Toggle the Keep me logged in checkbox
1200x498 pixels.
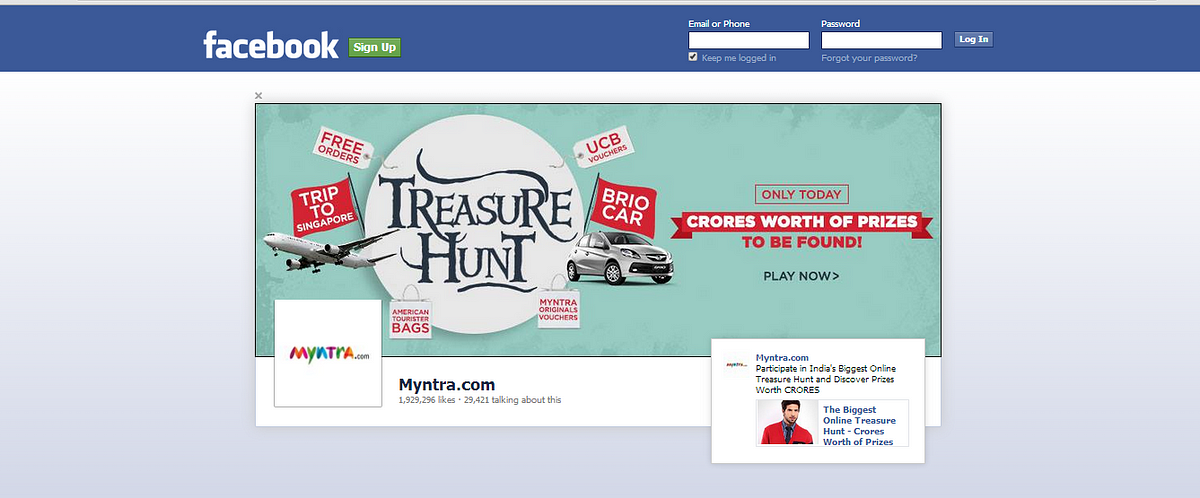coord(693,58)
